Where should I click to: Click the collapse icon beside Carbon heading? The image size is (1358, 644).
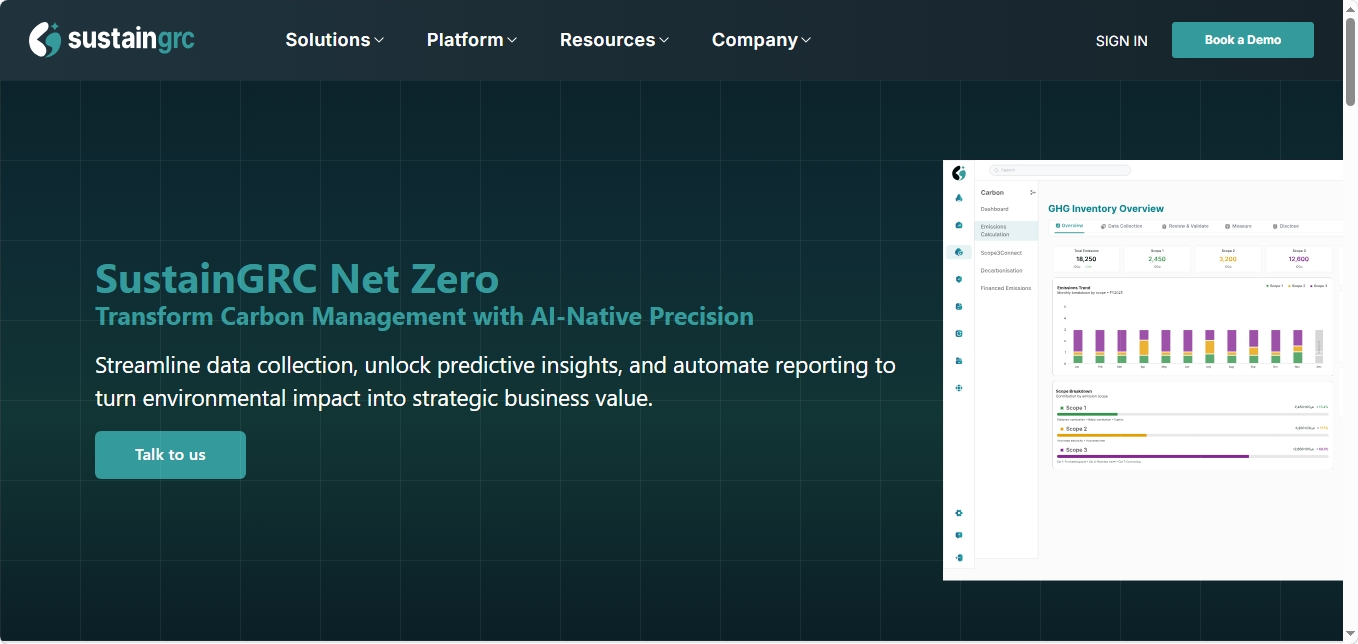click(1033, 192)
